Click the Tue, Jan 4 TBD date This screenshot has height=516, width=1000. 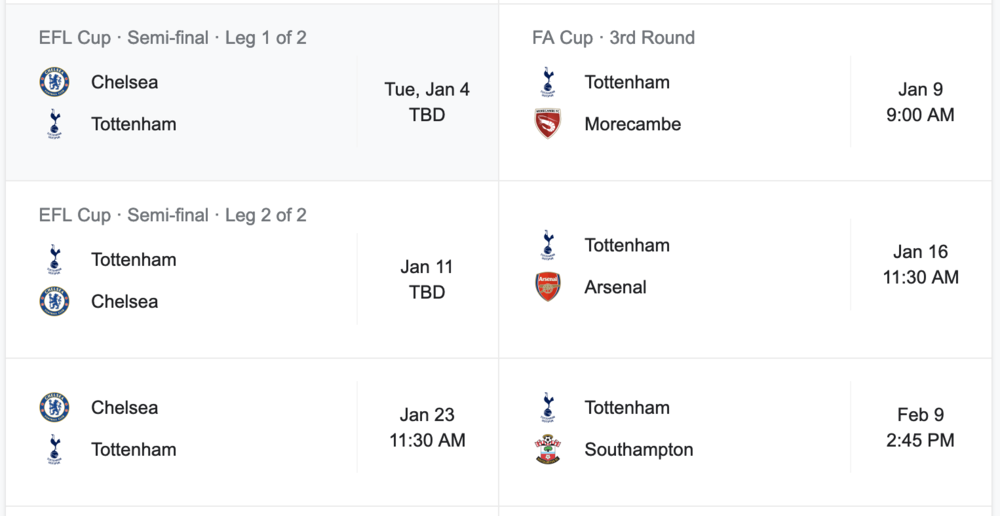[x=427, y=102]
